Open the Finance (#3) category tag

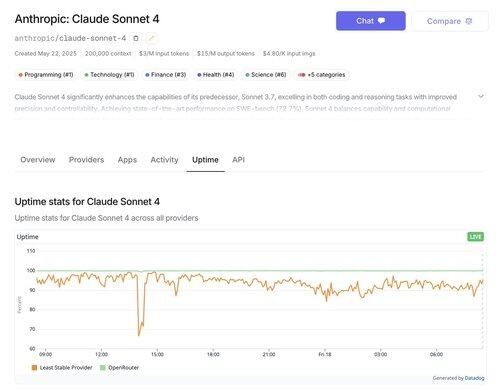166,75
